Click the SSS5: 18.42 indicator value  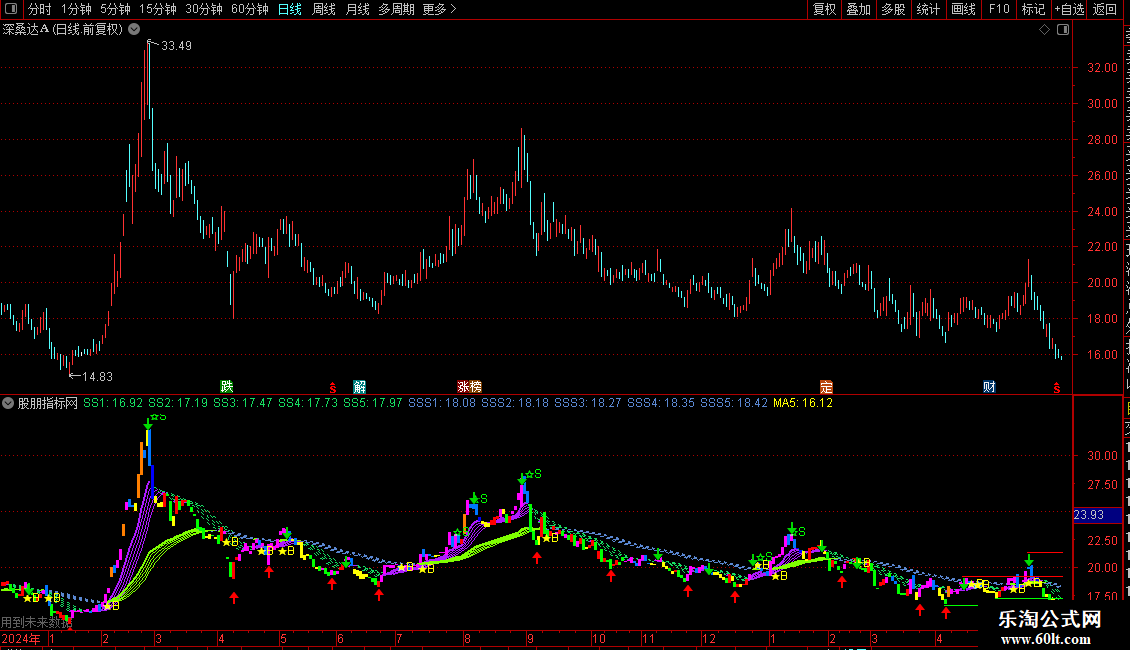coord(734,403)
